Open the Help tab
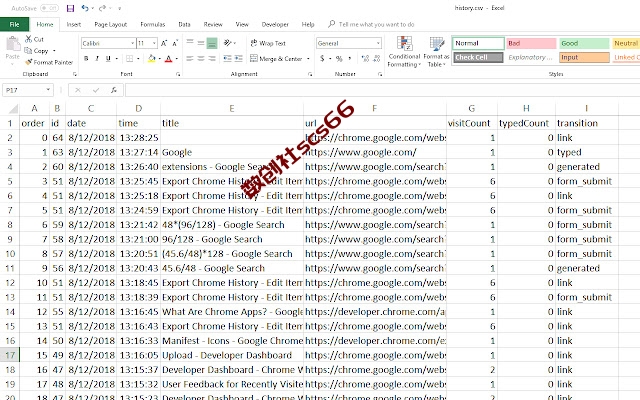 [308, 24]
